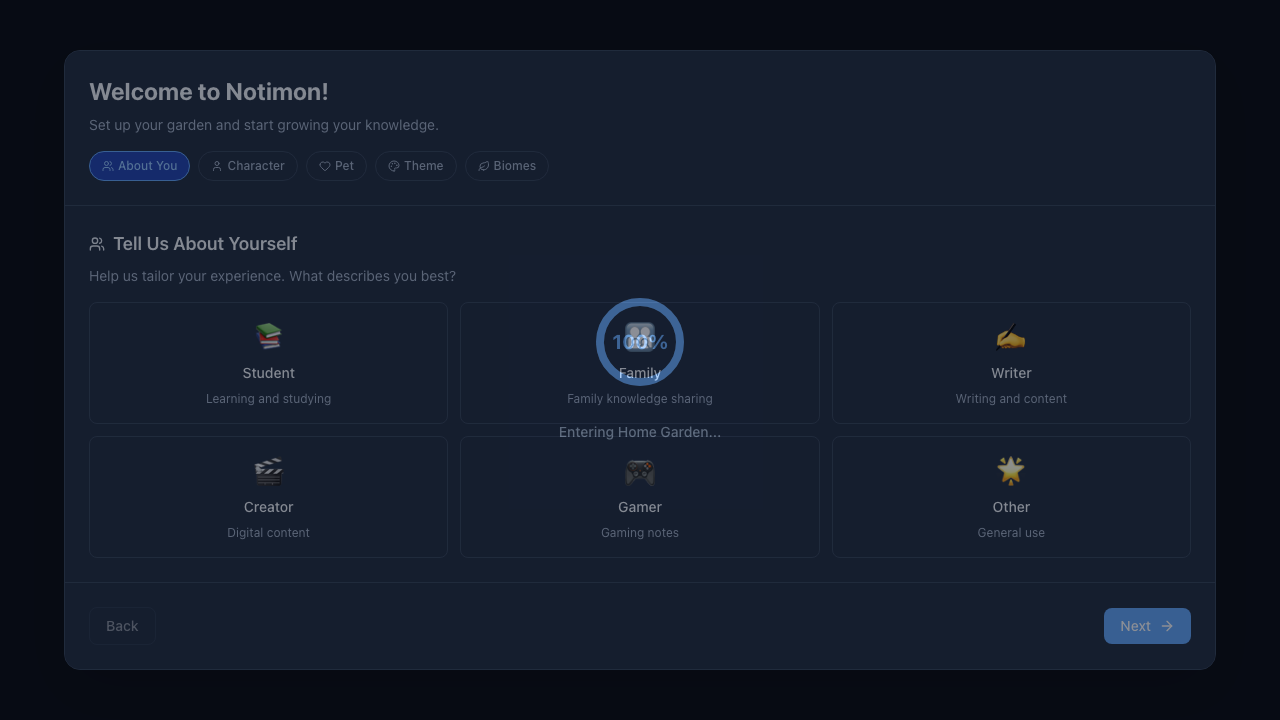The height and width of the screenshot is (720, 1280).
Task: Click the 'Entering Home Garden...' loading text
Action: [x=640, y=432]
